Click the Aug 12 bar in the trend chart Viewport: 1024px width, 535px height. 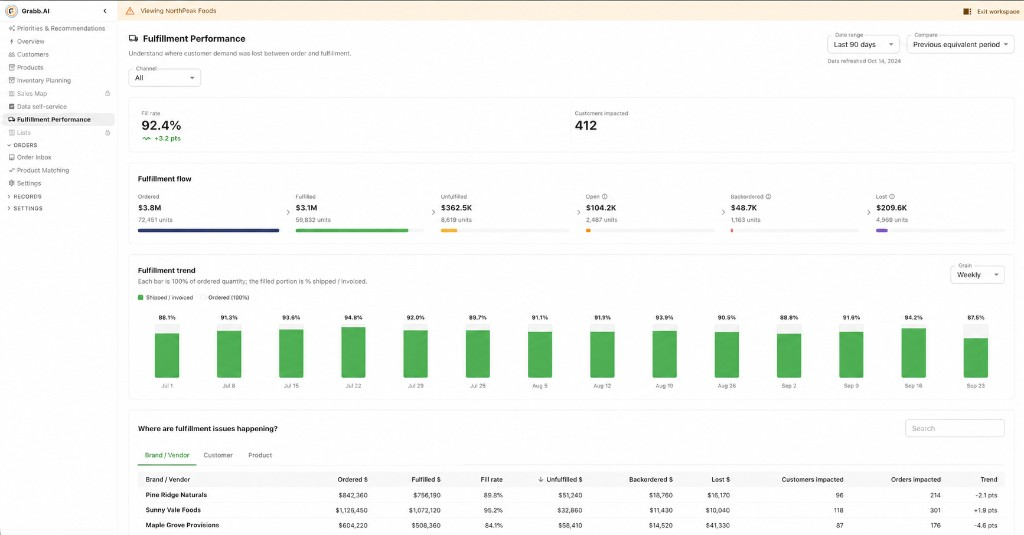[602, 355]
